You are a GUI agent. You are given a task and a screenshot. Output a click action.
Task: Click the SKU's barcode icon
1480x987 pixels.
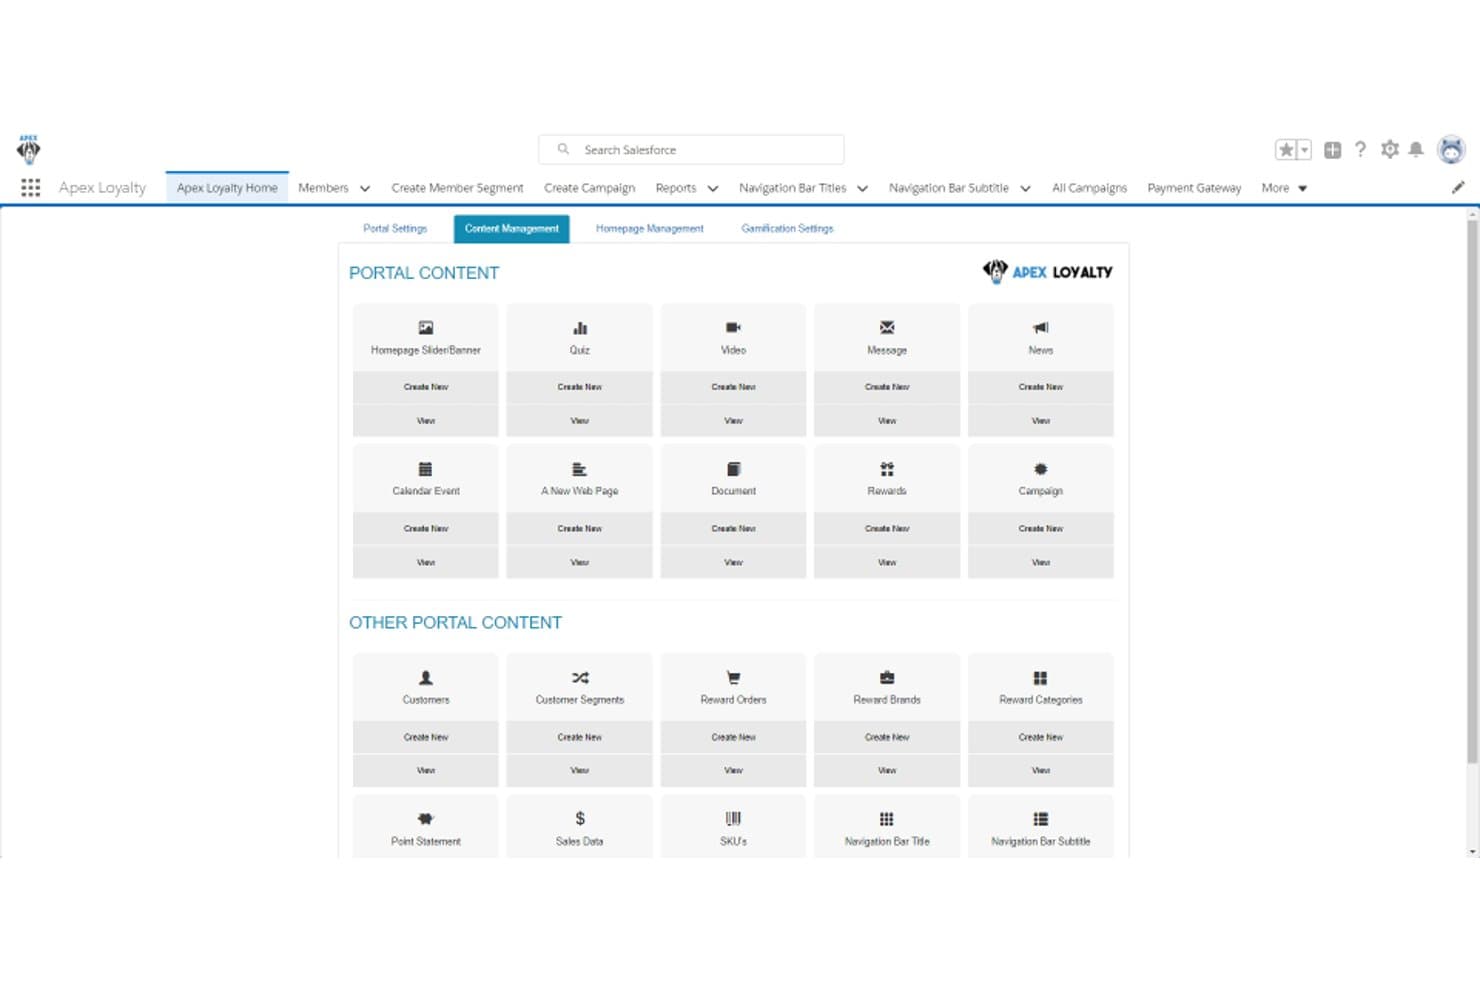pyautogui.click(x=733, y=819)
